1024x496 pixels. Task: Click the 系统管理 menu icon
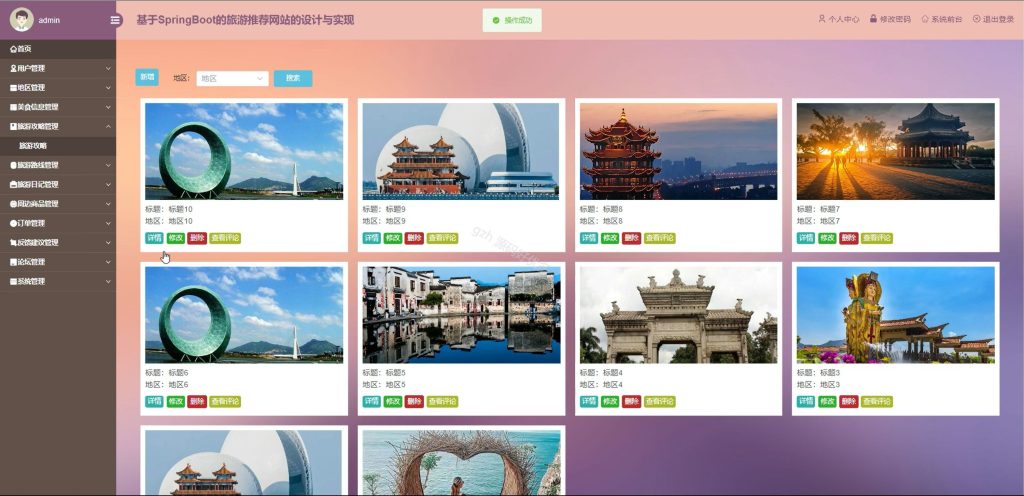(14, 281)
